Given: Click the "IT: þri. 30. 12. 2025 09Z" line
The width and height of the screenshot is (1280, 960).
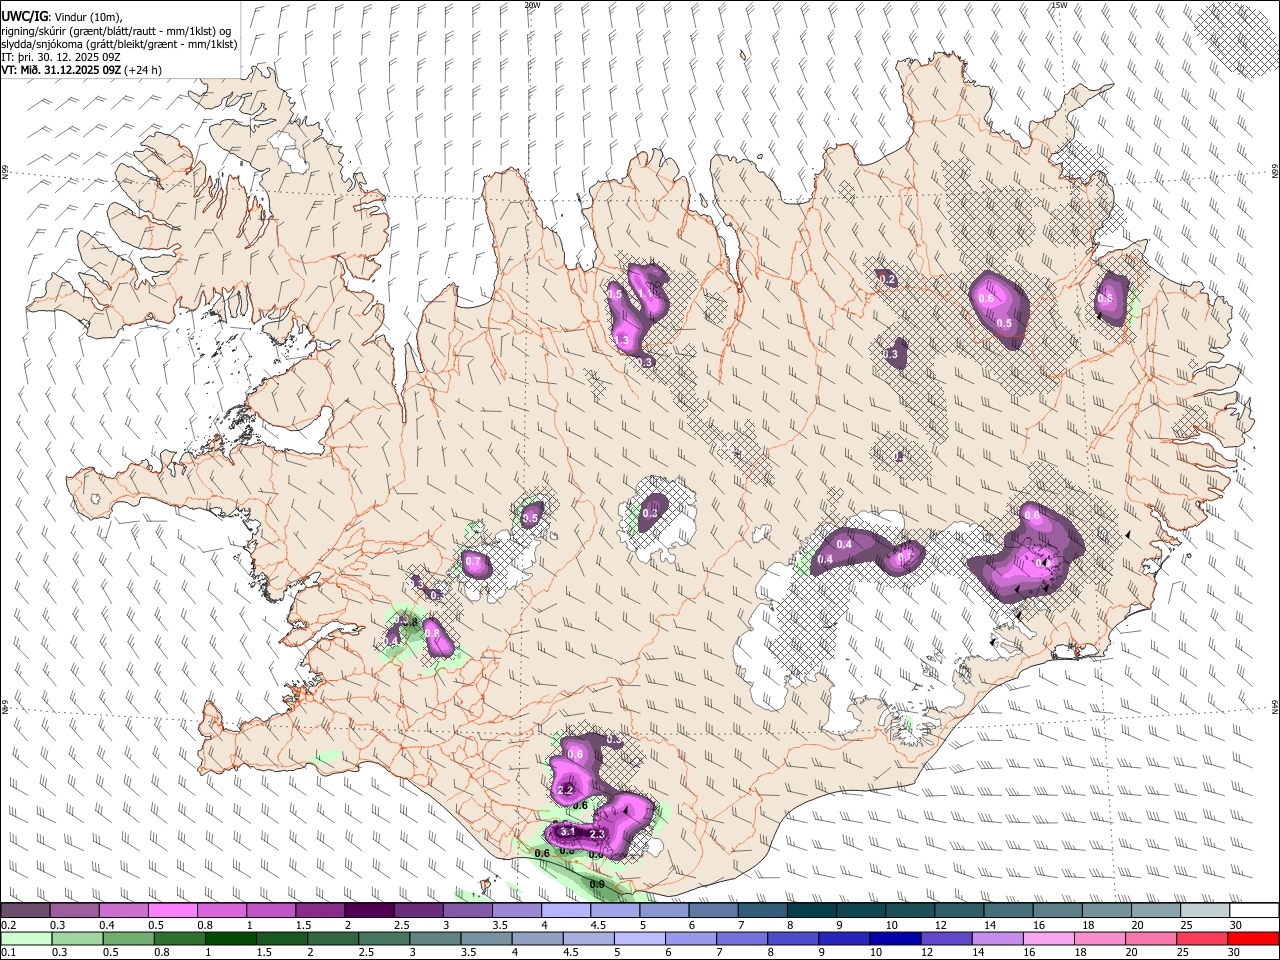Looking at the screenshot, I should pyautogui.click(x=62, y=57).
